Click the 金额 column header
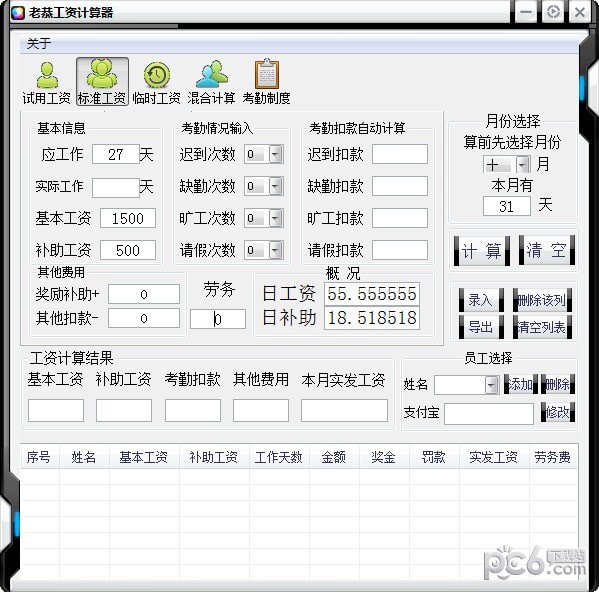Screen dimensions: 599x592 click(x=334, y=457)
